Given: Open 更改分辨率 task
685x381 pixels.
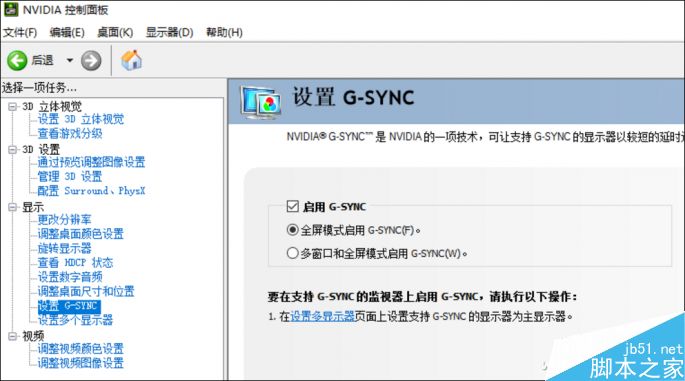Looking at the screenshot, I should tap(65, 219).
